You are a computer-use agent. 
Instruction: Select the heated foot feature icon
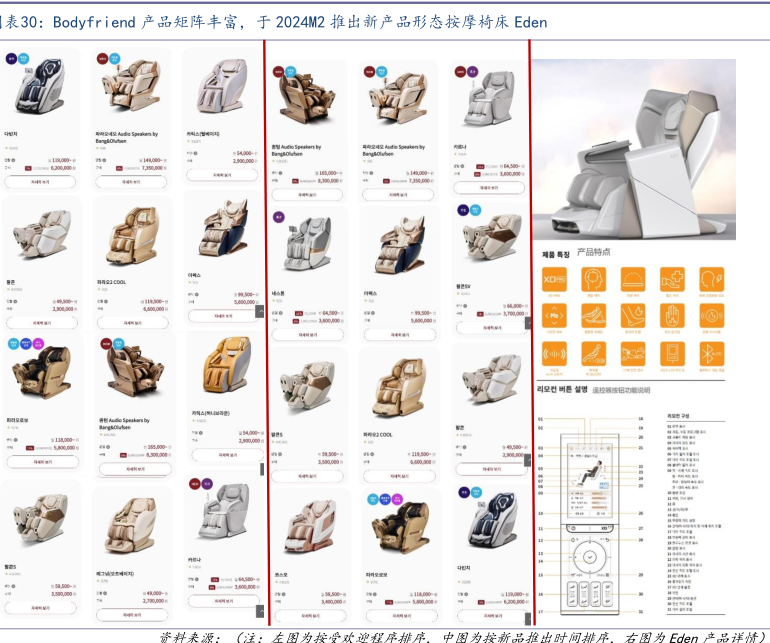(632, 315)
